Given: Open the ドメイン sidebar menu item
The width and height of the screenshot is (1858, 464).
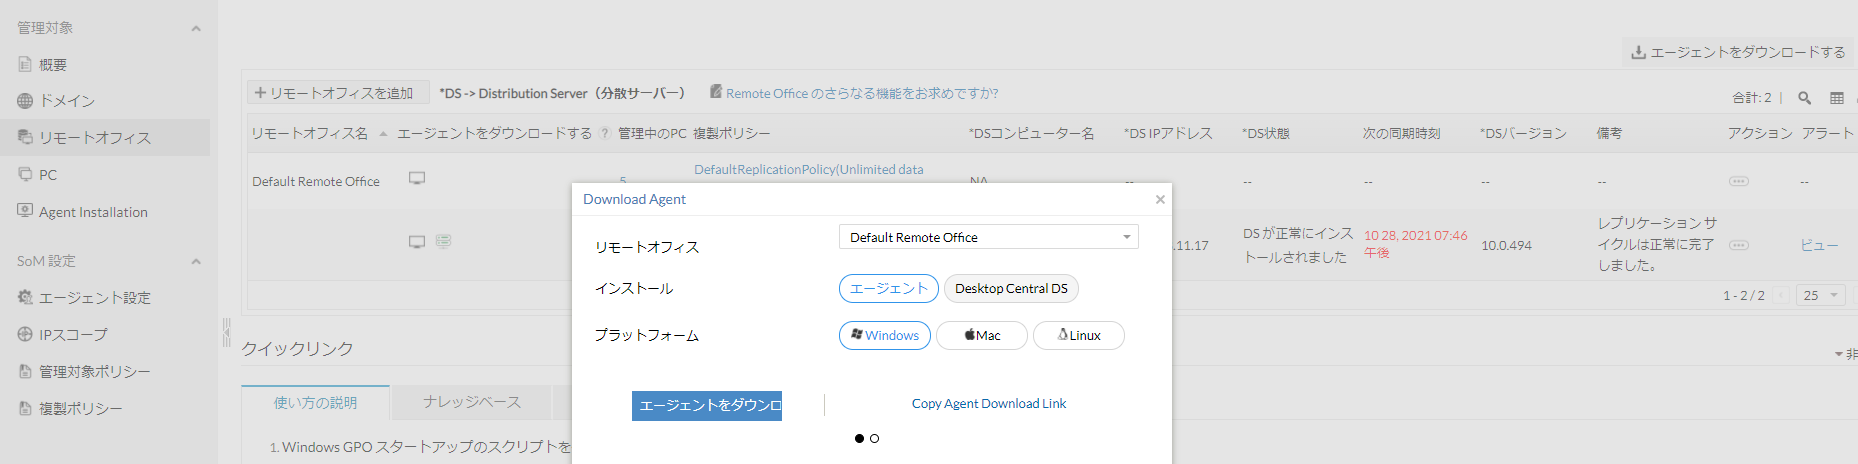Looking at the screenshot, I should 66,101.
